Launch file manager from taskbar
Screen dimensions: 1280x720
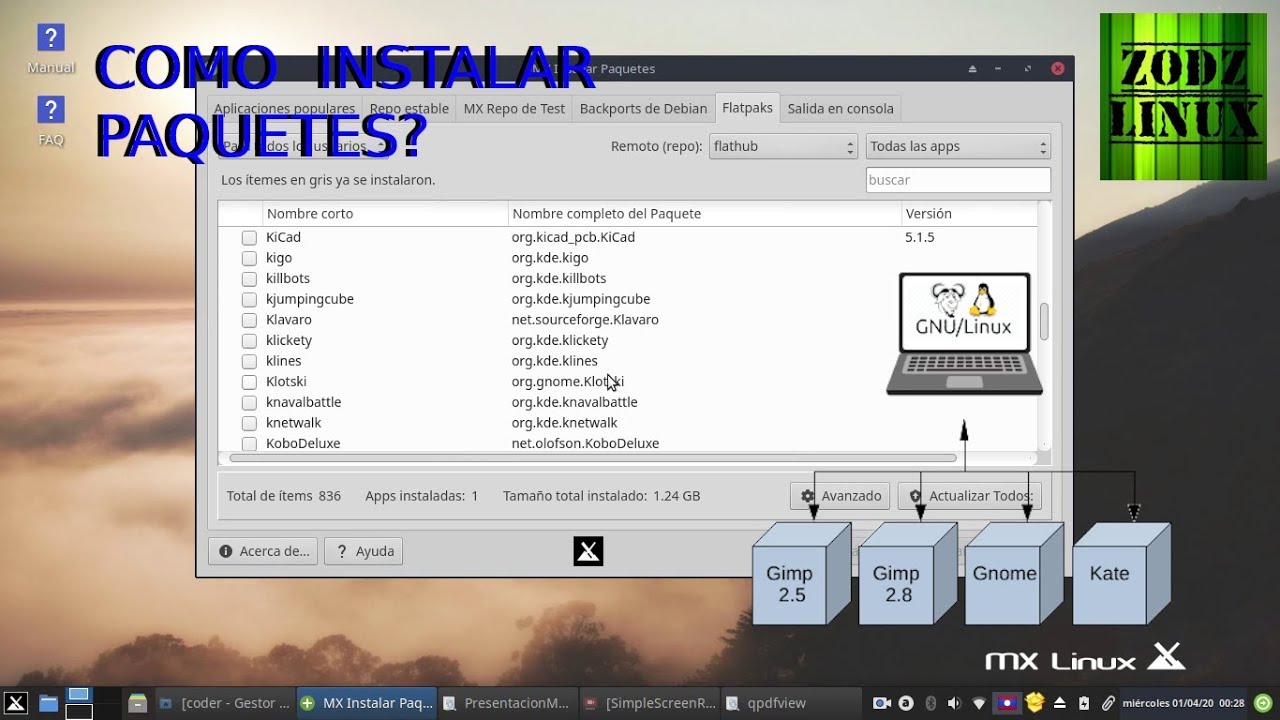point(48,703)
